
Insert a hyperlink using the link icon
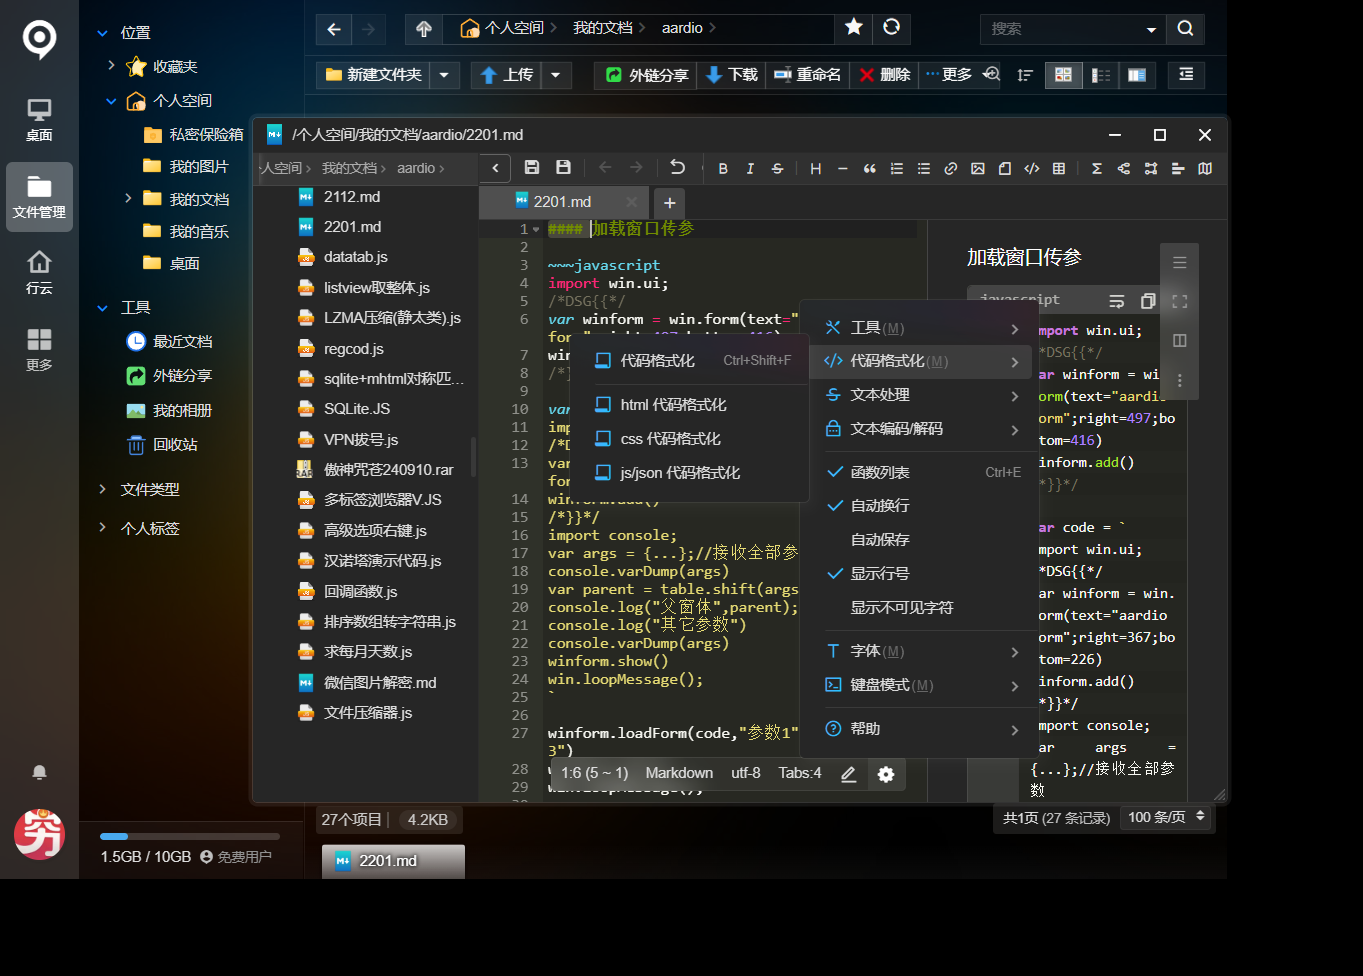coord(951,169)
